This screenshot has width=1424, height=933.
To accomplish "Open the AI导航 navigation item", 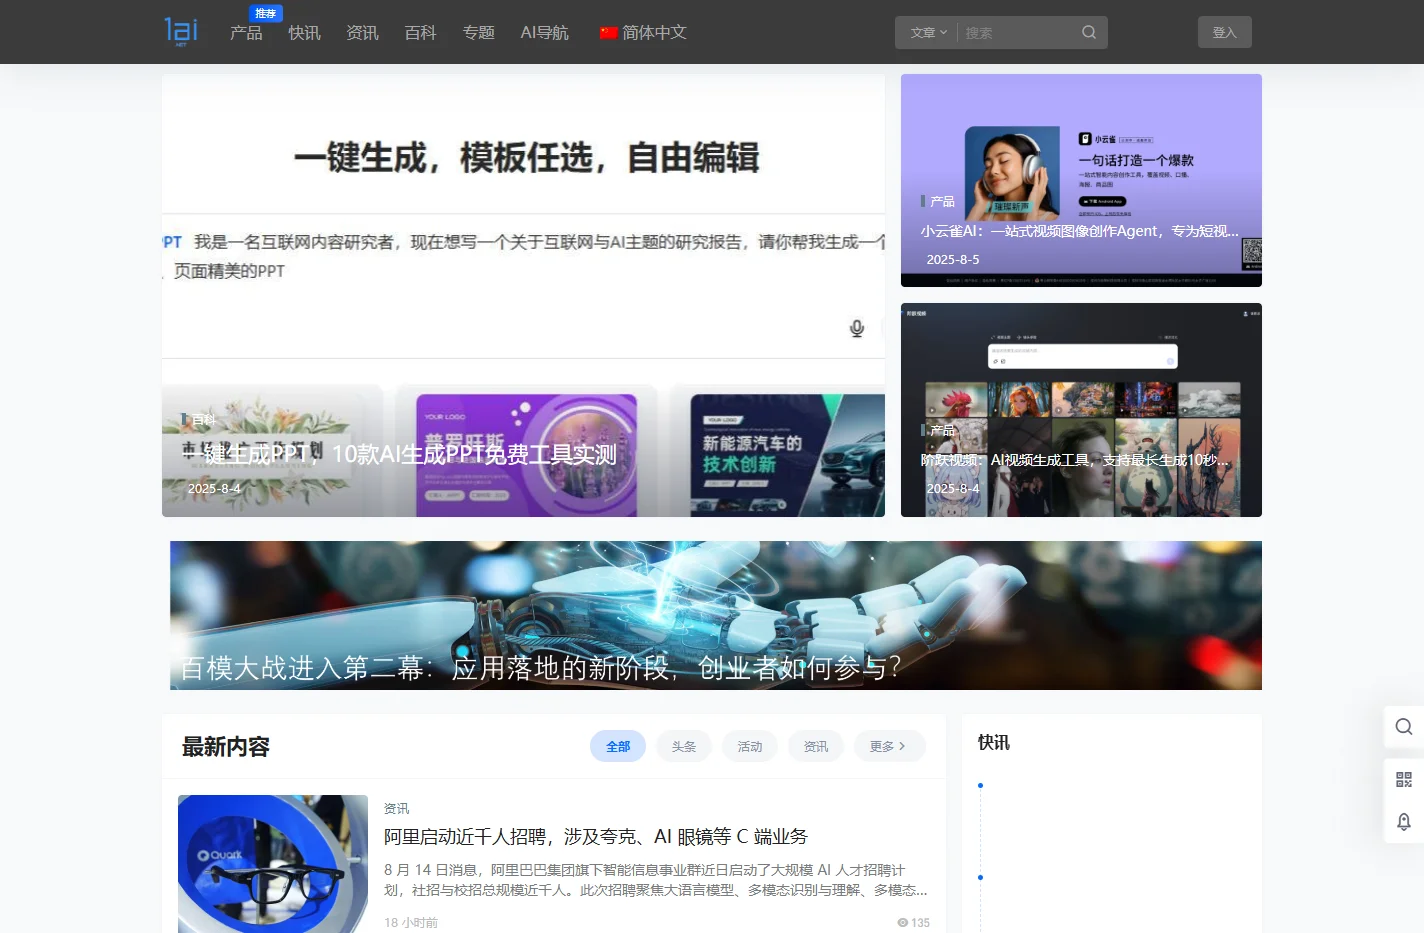I will (544, 33).
